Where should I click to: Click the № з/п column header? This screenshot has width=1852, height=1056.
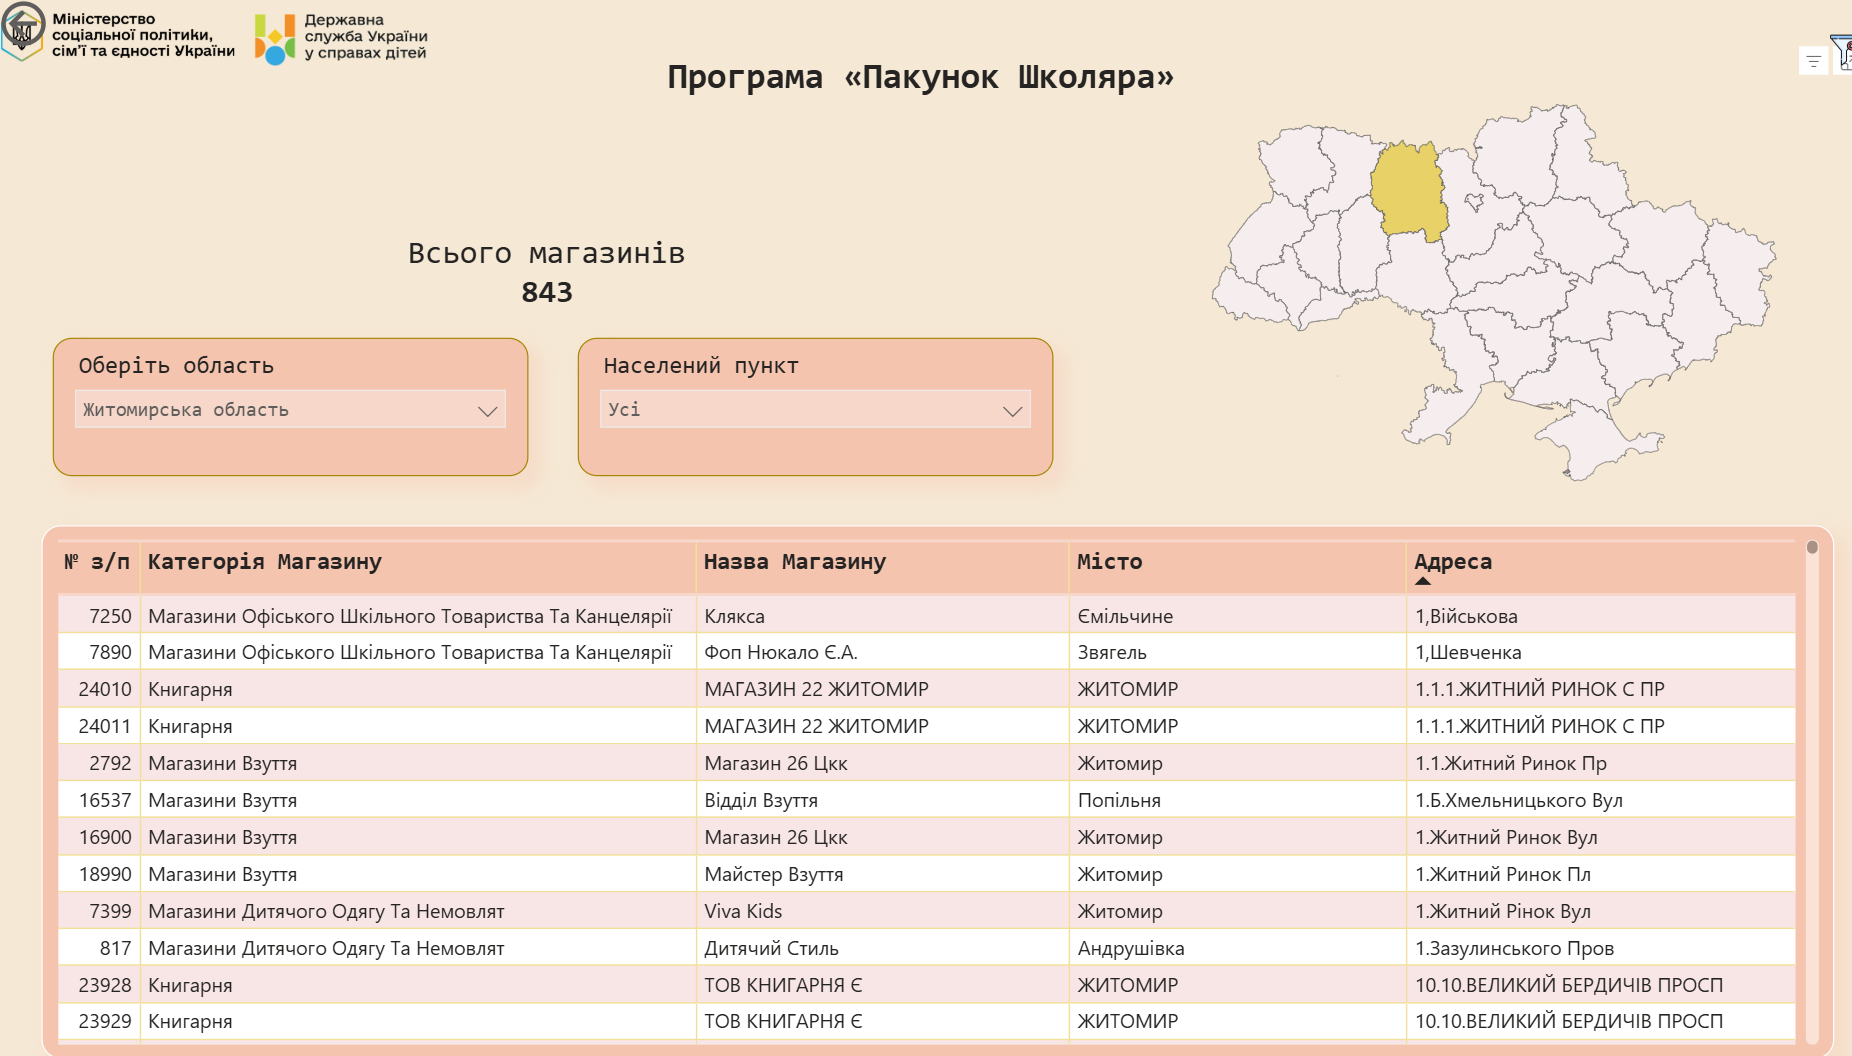click(x=97, y=562)
